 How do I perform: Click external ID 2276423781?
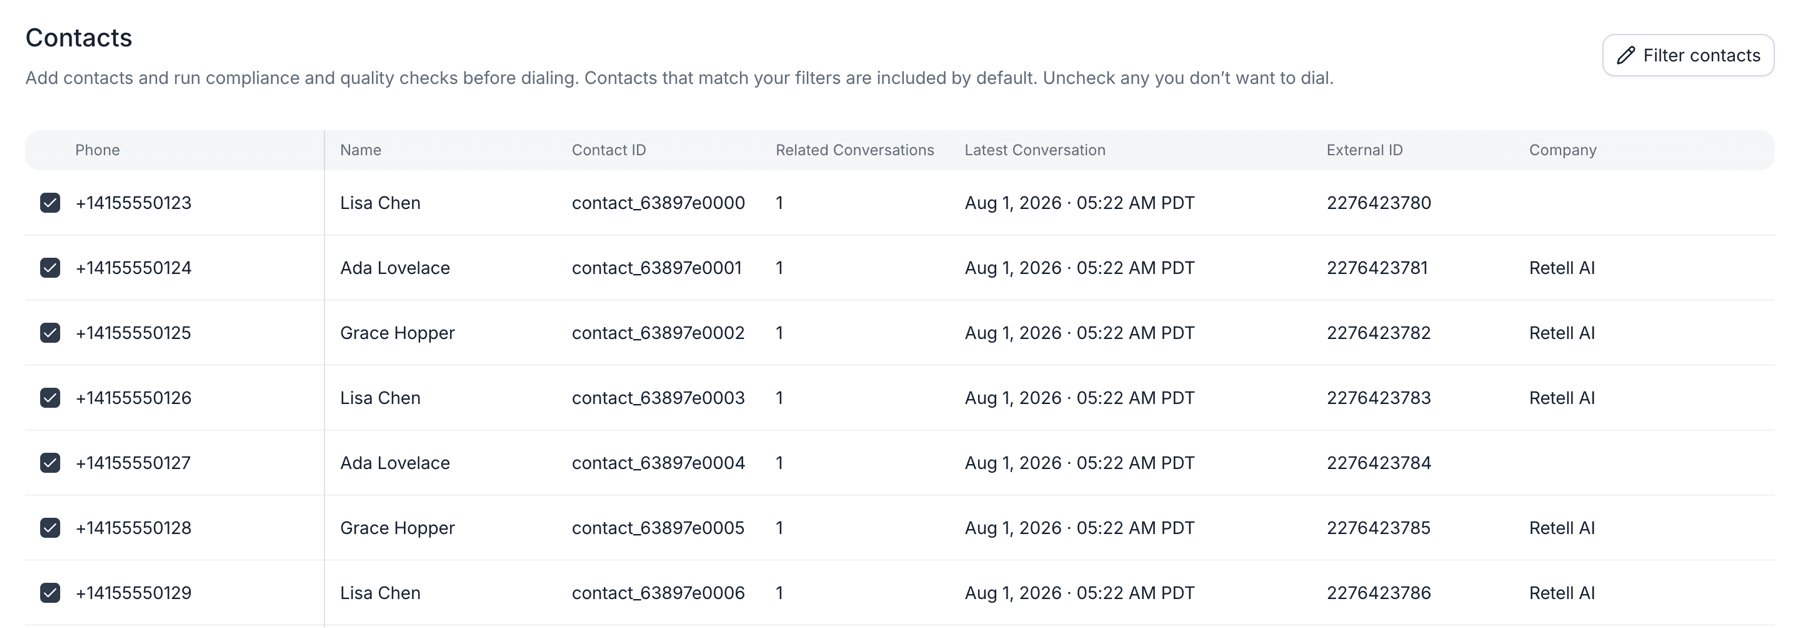pos(1377,268)
